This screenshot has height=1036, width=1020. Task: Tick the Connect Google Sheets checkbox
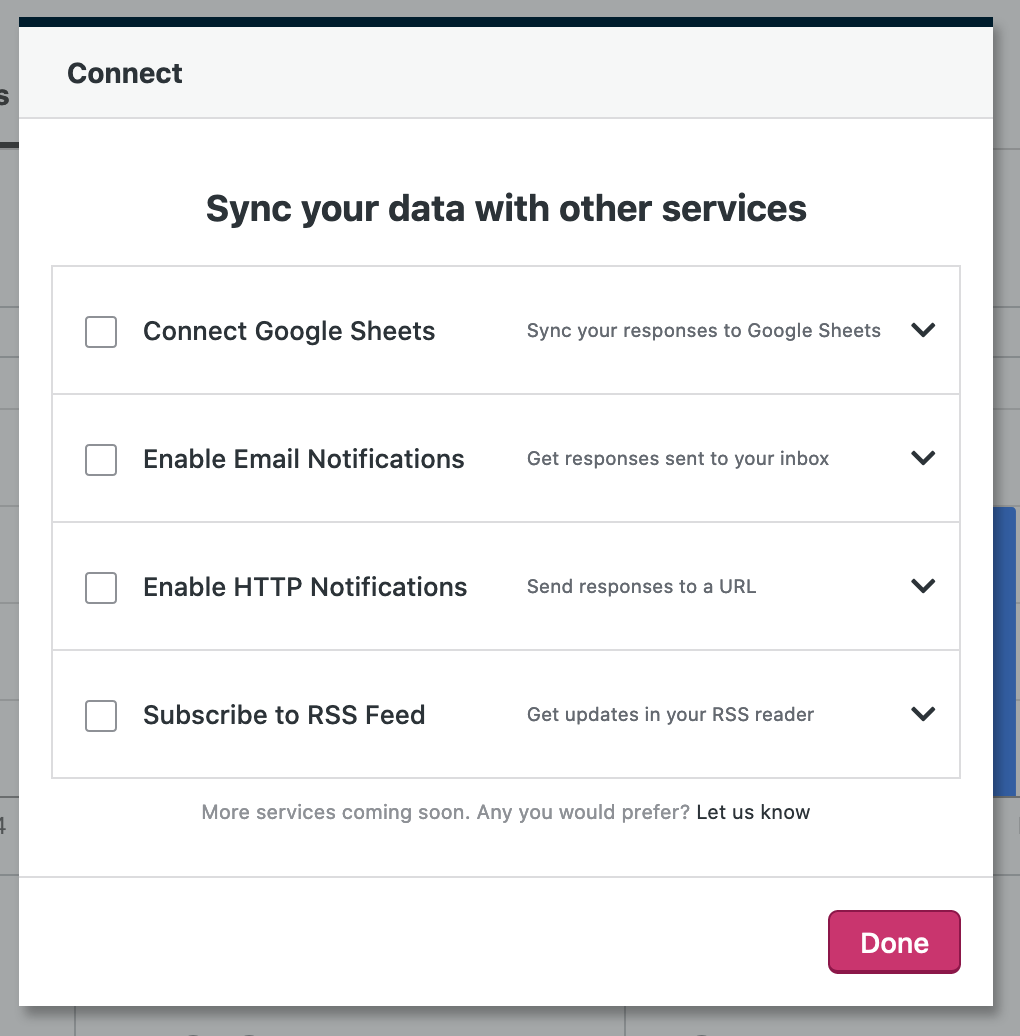pos(101,332)
